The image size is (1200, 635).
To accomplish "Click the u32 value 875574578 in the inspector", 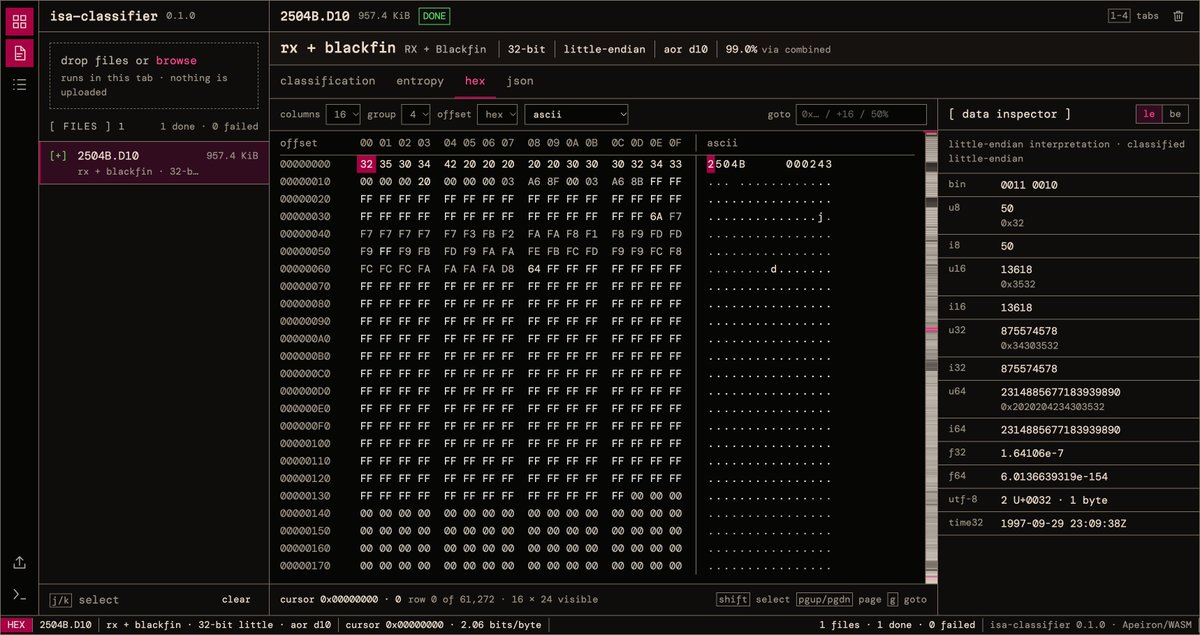I will [x=1029, y=330].
